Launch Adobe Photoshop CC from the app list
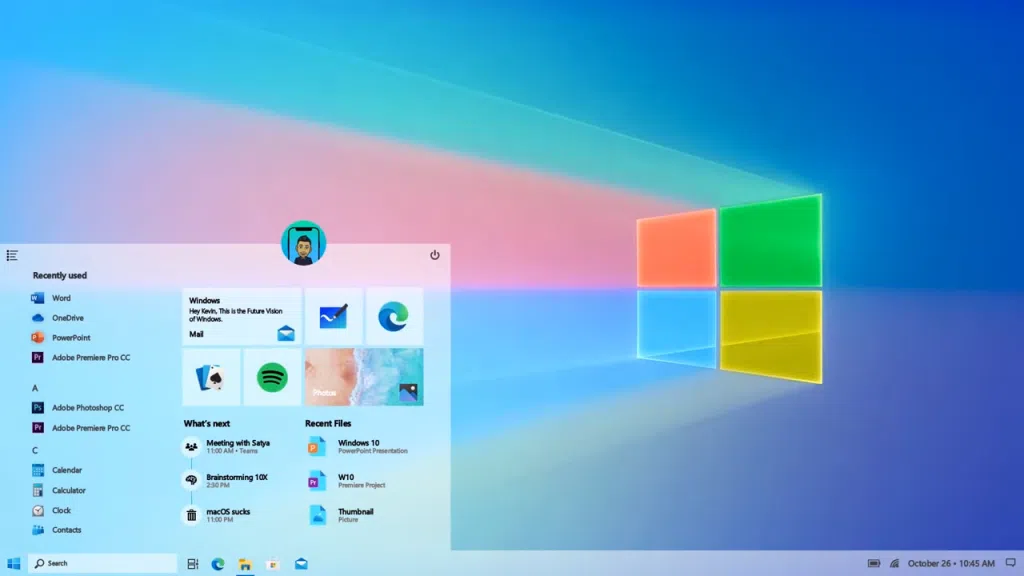1024x576 pixels. coord(86,407)
